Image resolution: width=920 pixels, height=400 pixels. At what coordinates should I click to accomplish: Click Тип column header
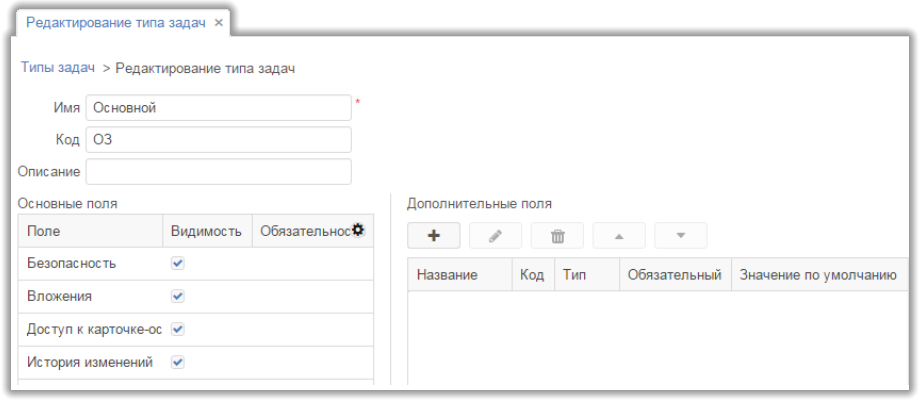pyautogui.click(x=587, y=274)
